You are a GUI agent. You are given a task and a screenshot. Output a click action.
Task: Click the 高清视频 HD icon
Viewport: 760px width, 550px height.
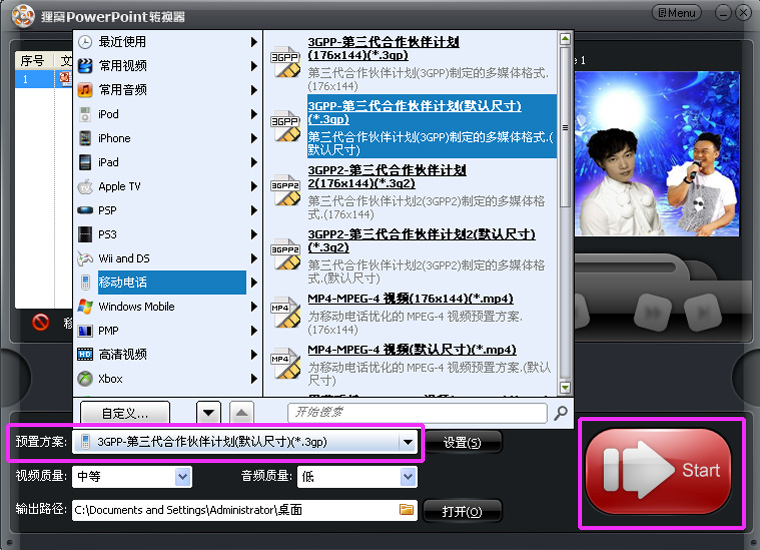click(x=85, y=355)
